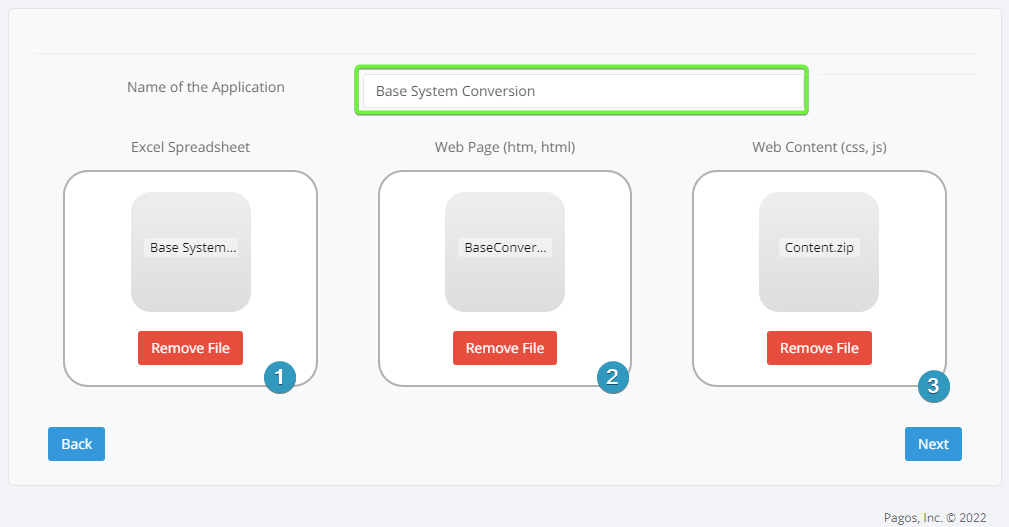Click the Name of the Application label

click(x=205, y=87)
